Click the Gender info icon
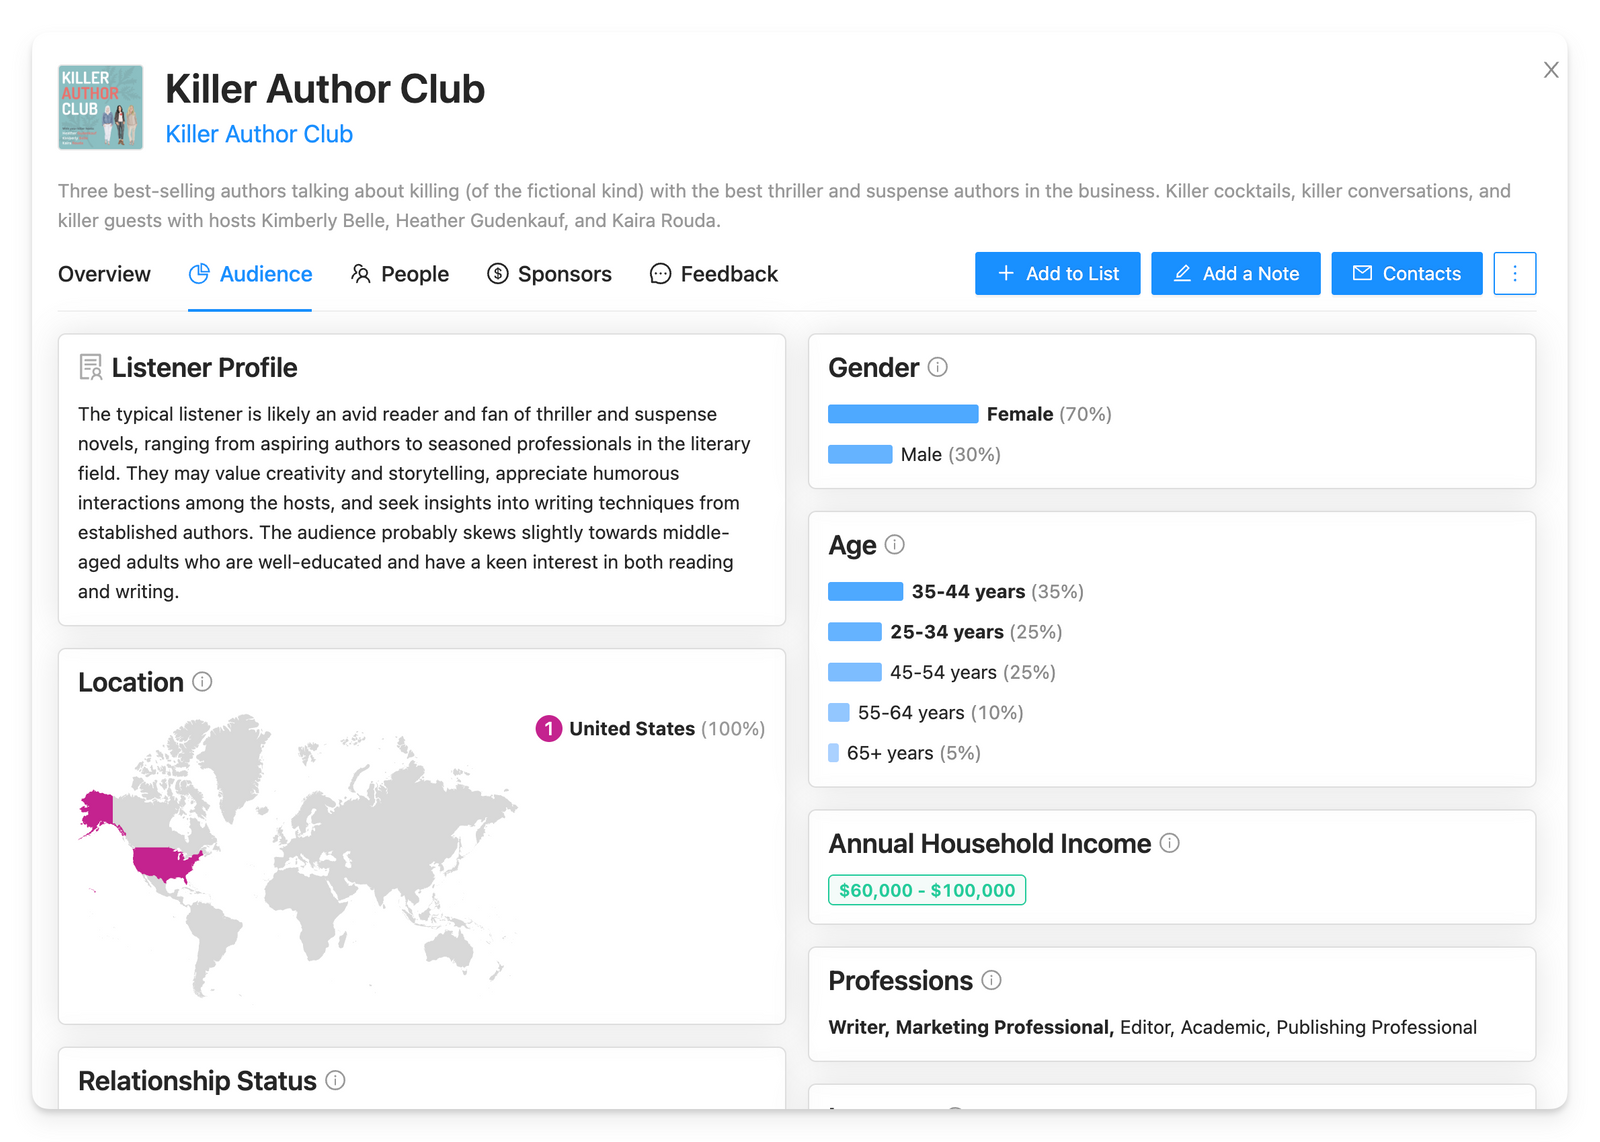This screenshot has height=1142, width=1600. pyautogui.click(x=937, y=367)
